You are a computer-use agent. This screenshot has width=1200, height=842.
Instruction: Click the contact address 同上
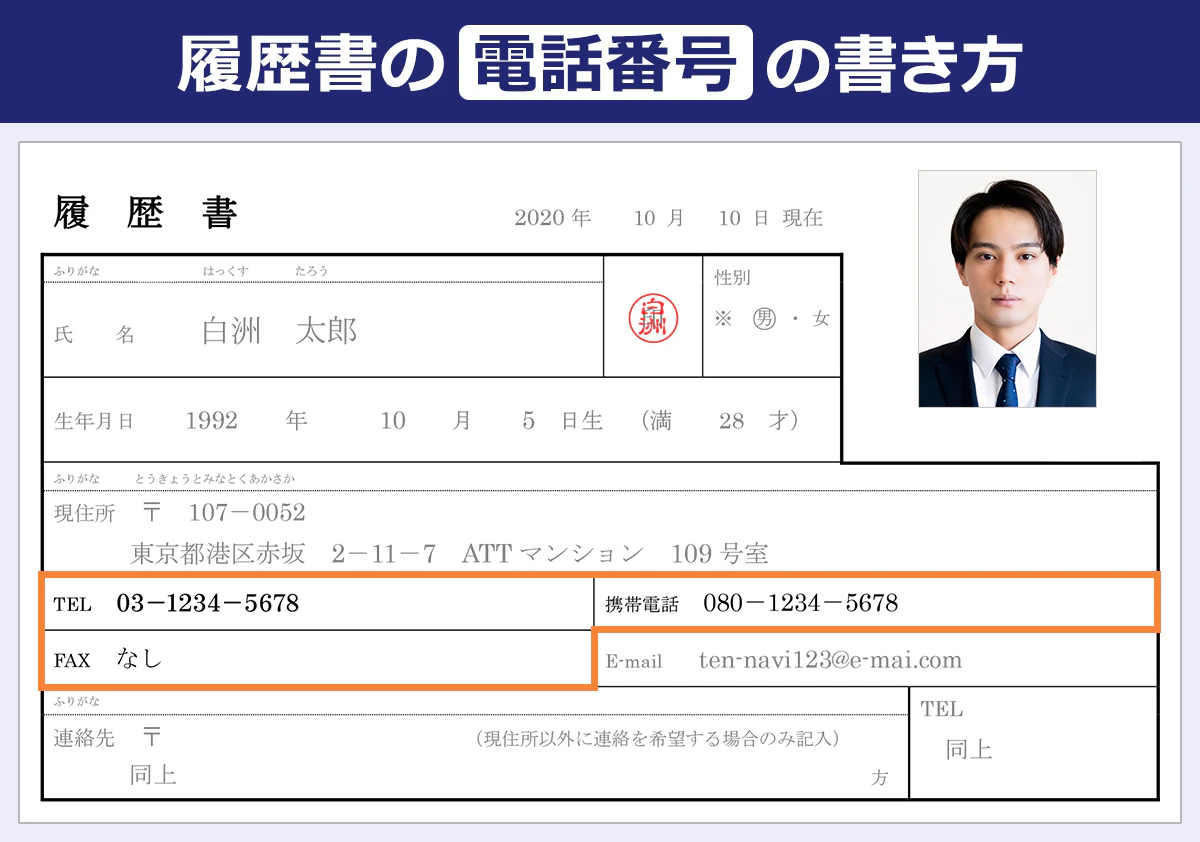coord(153,775)
